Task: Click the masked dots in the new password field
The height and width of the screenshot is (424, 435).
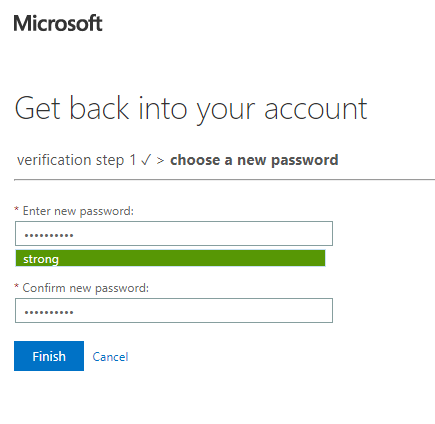Action: point(49,235)
